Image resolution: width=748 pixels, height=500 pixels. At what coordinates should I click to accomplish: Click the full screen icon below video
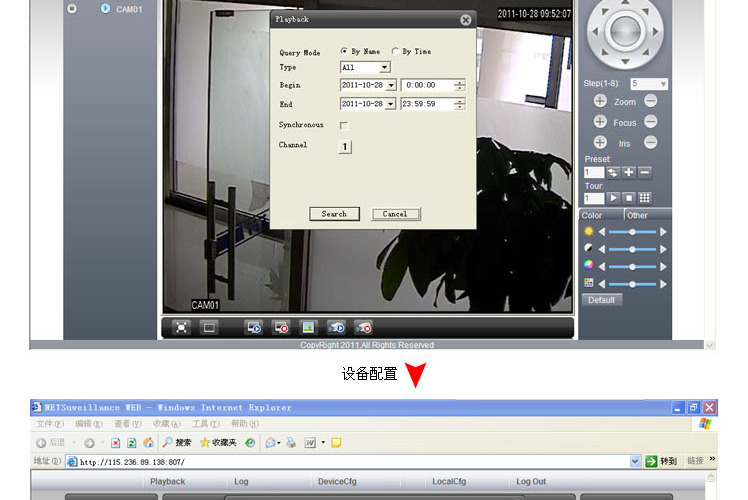pos(181,327)
